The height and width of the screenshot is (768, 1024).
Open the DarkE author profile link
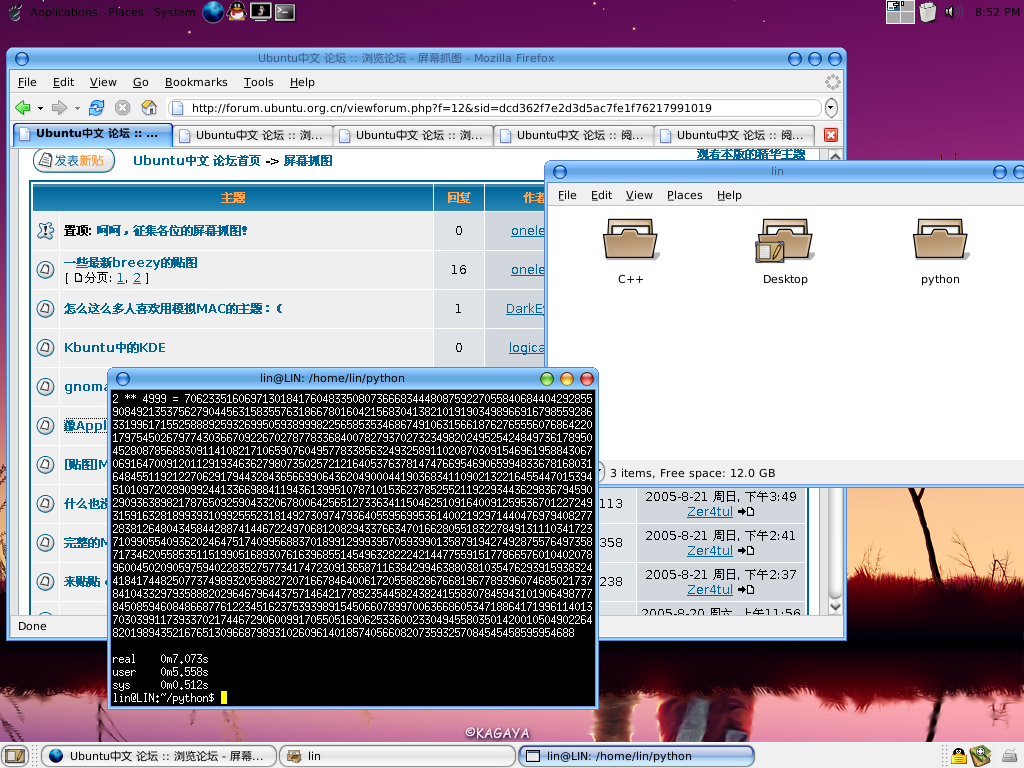click(x=525, y=308)
